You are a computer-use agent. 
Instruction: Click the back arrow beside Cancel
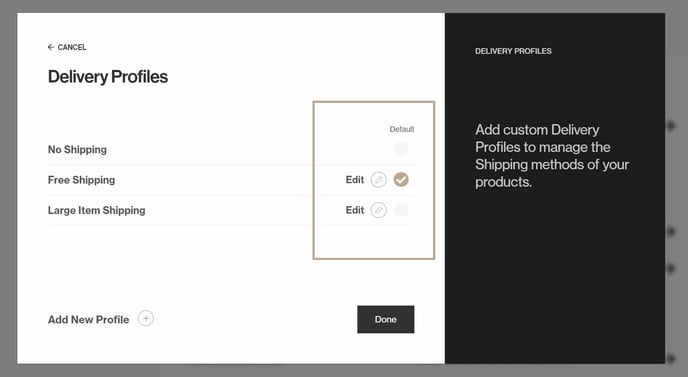pyautogui.click(x=51, y=47)
